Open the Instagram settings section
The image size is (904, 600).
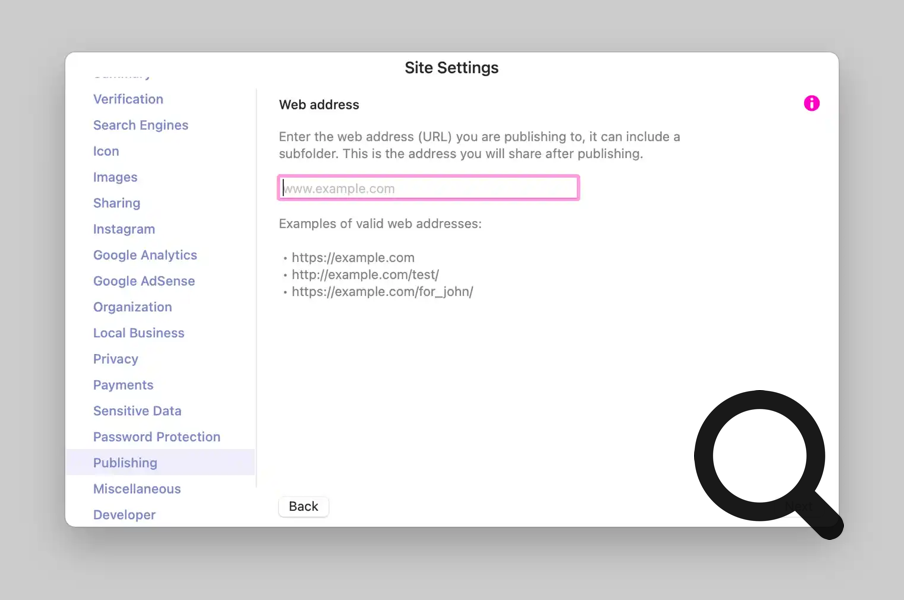coord(124,229)
